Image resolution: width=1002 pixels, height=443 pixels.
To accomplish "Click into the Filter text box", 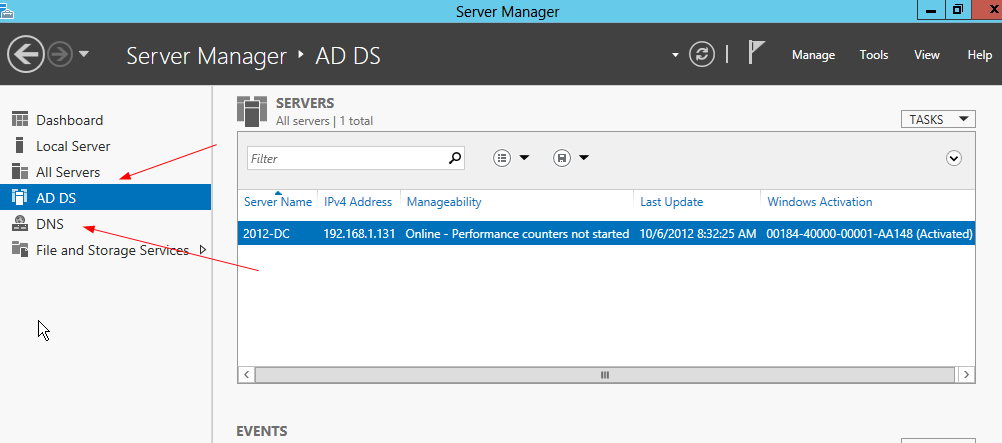I will (346, 159).
